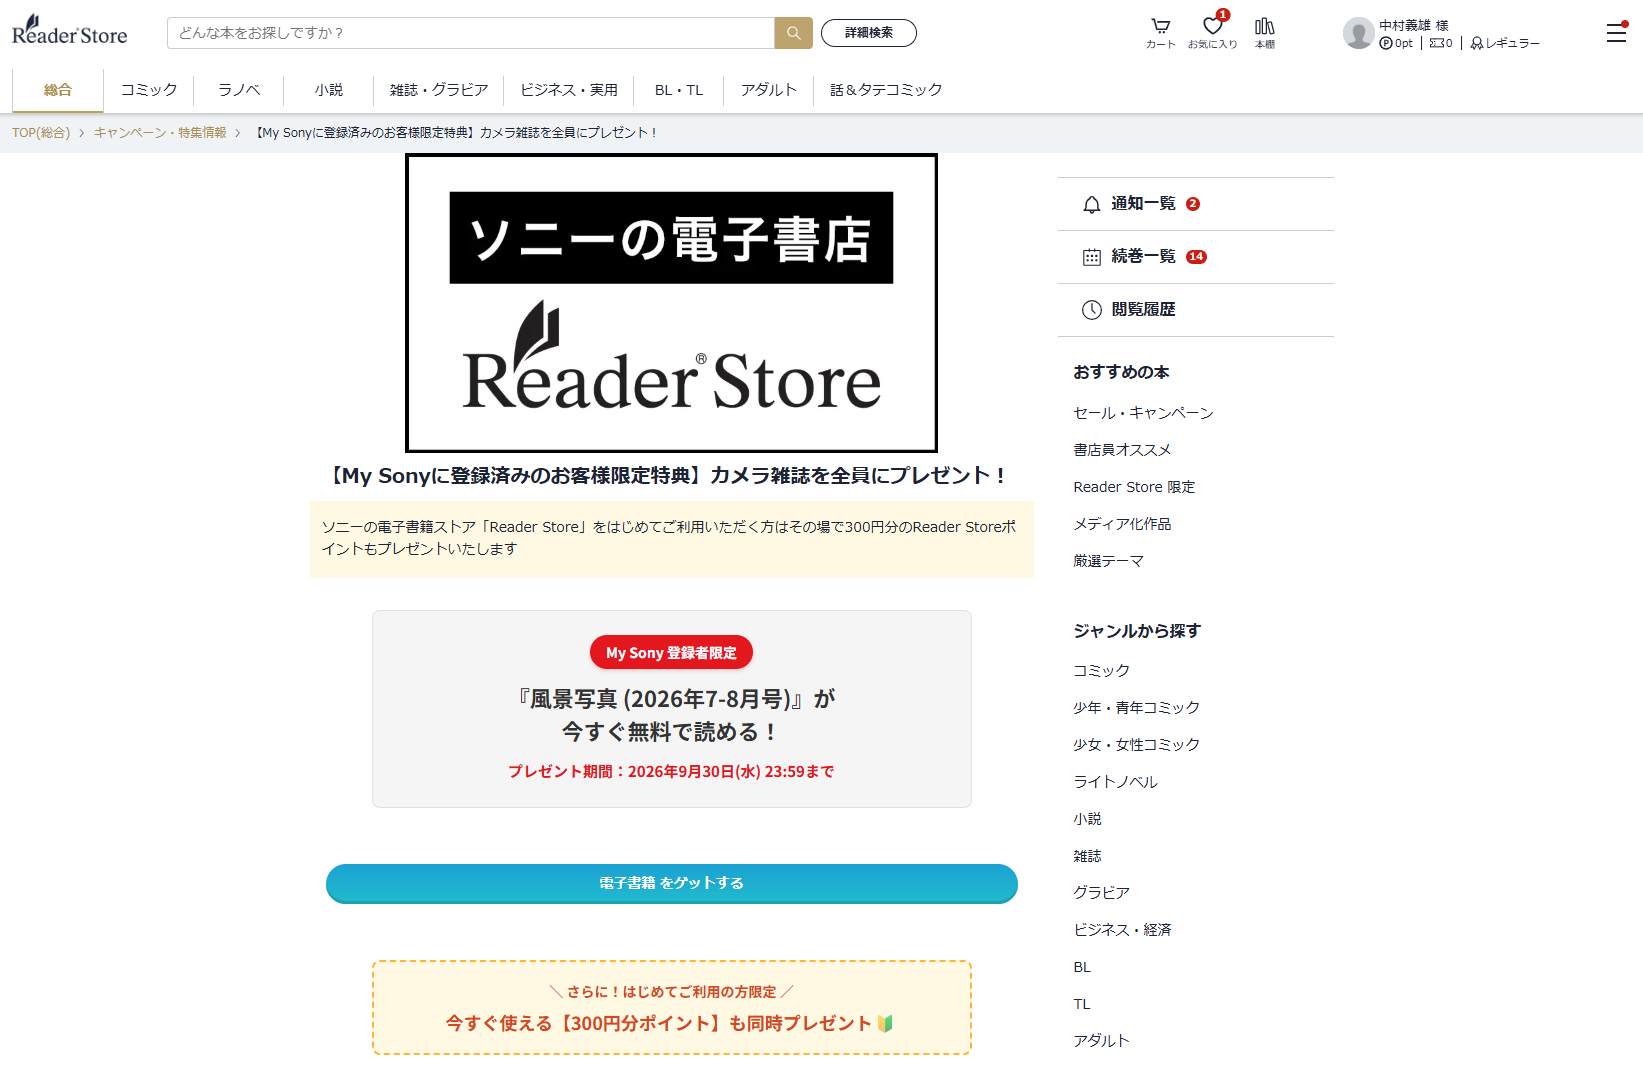Click メディア化作品 link
Viewport: 1643px width, 1080px height.
(x=1122, y=524)
